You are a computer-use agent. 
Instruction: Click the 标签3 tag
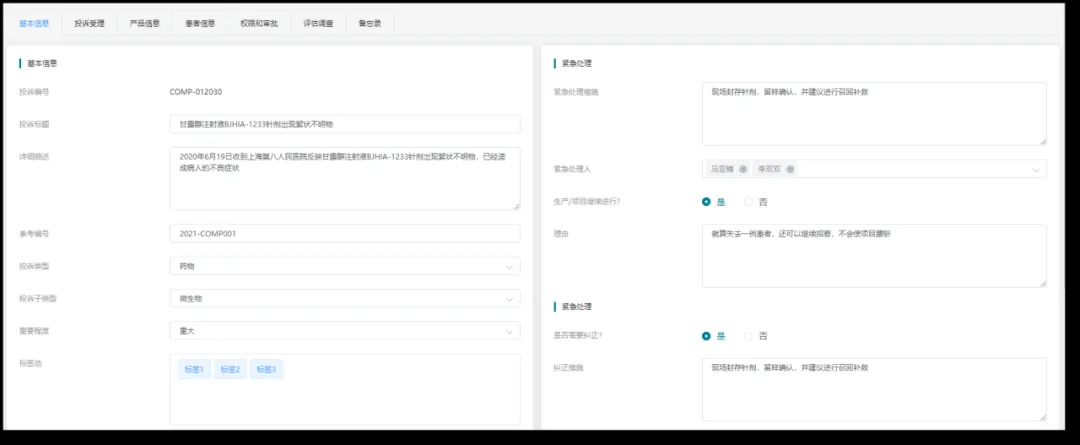(267, 369)
